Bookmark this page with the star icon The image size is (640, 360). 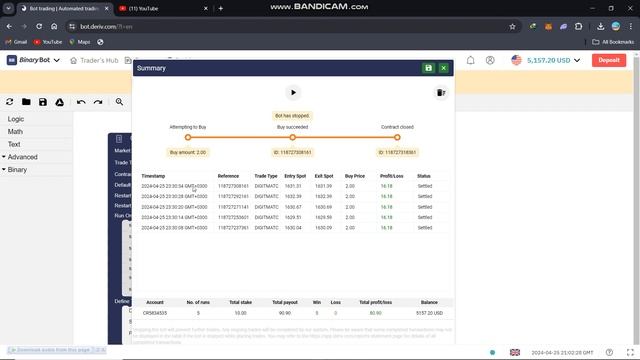coord(512,27)
